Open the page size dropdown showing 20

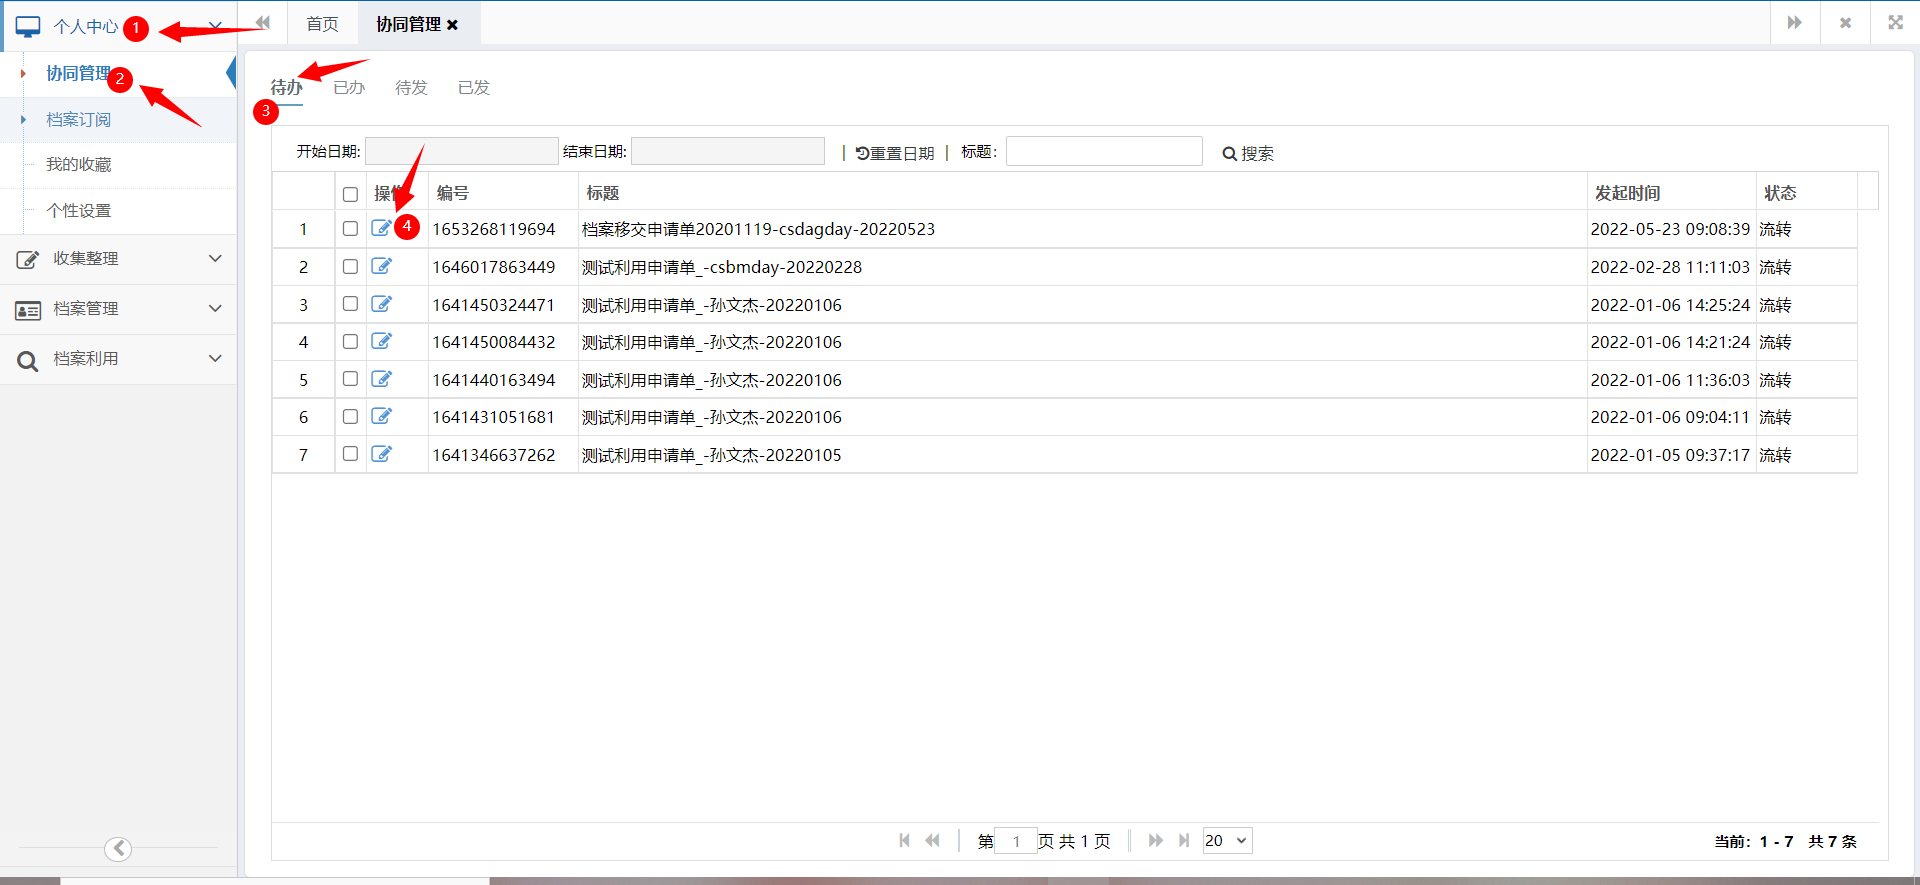1226,841
